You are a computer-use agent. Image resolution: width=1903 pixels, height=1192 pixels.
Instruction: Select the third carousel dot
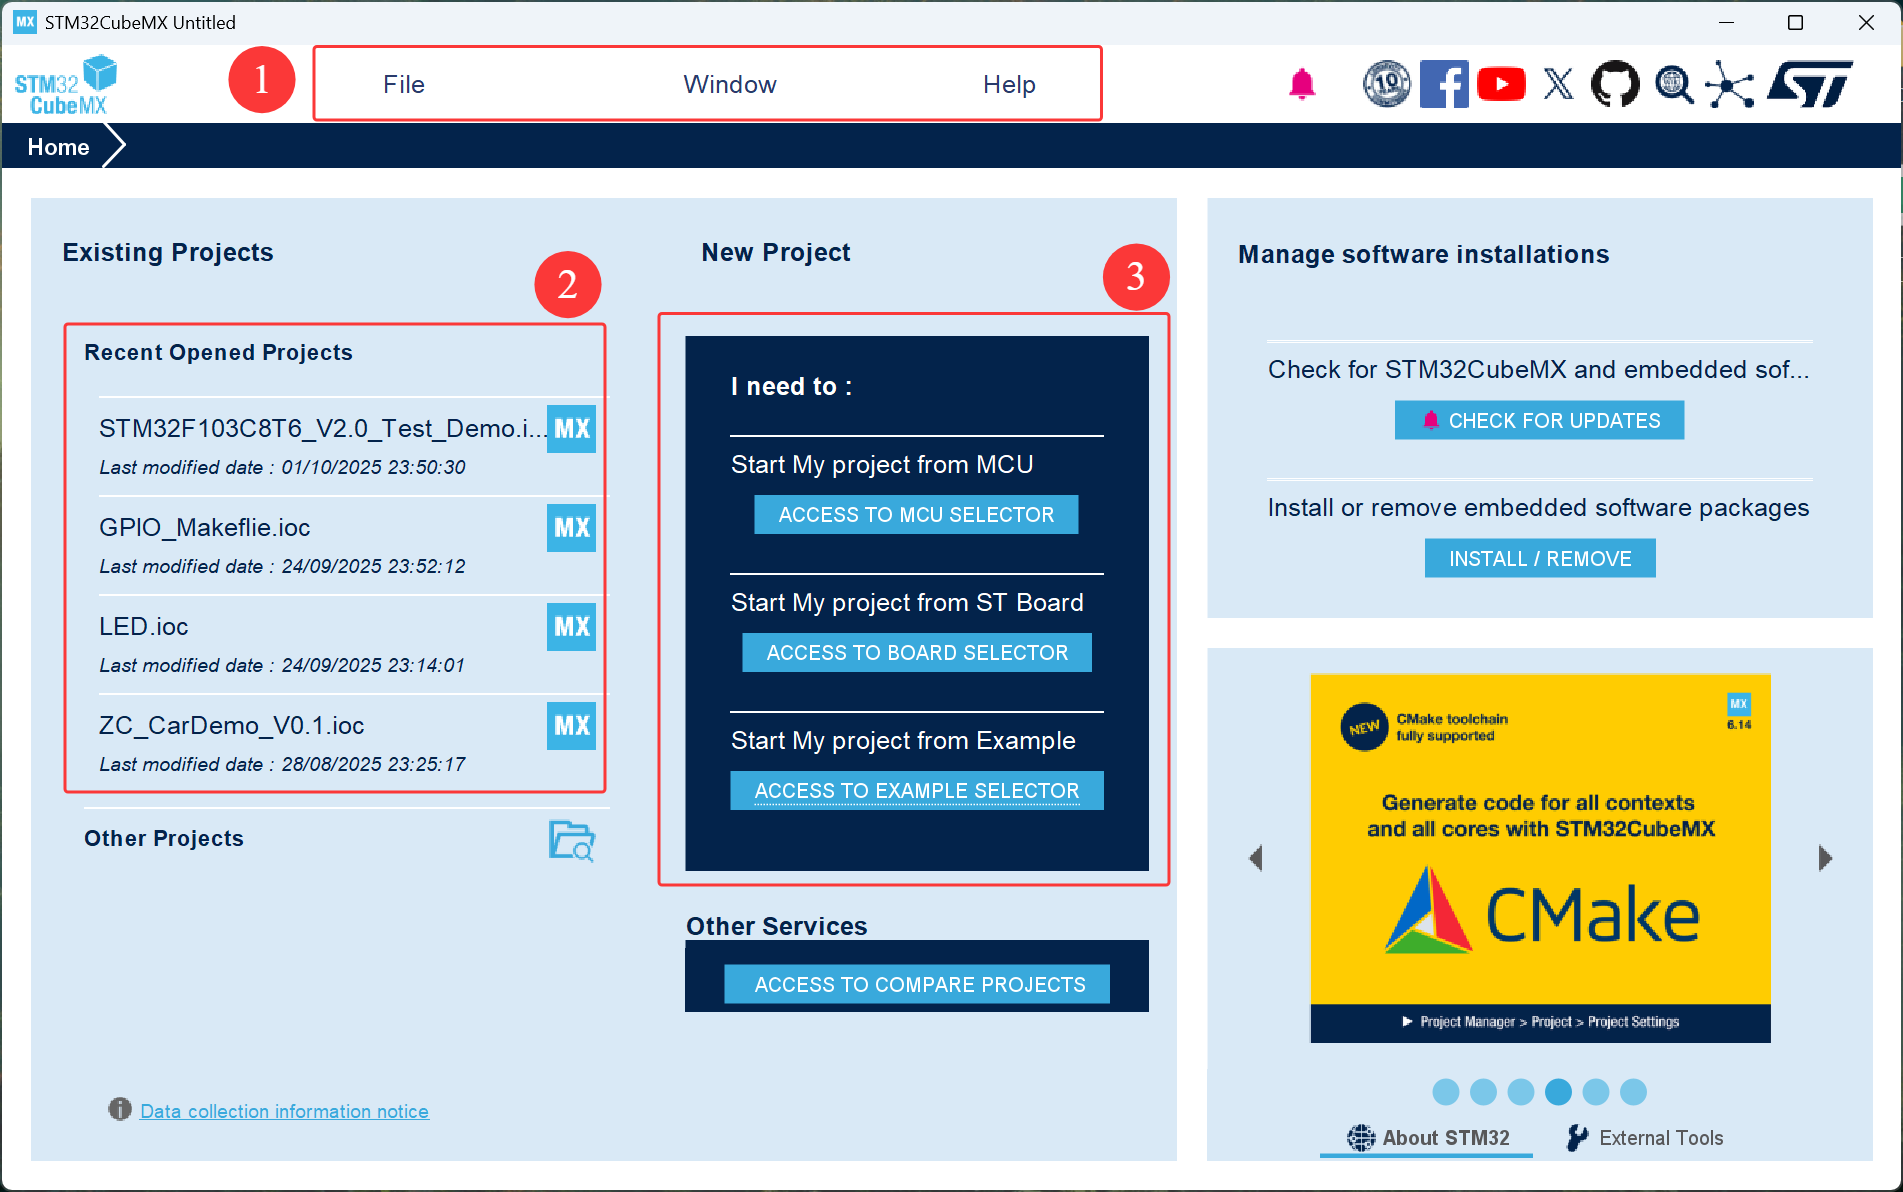tap(1520, 1092)
